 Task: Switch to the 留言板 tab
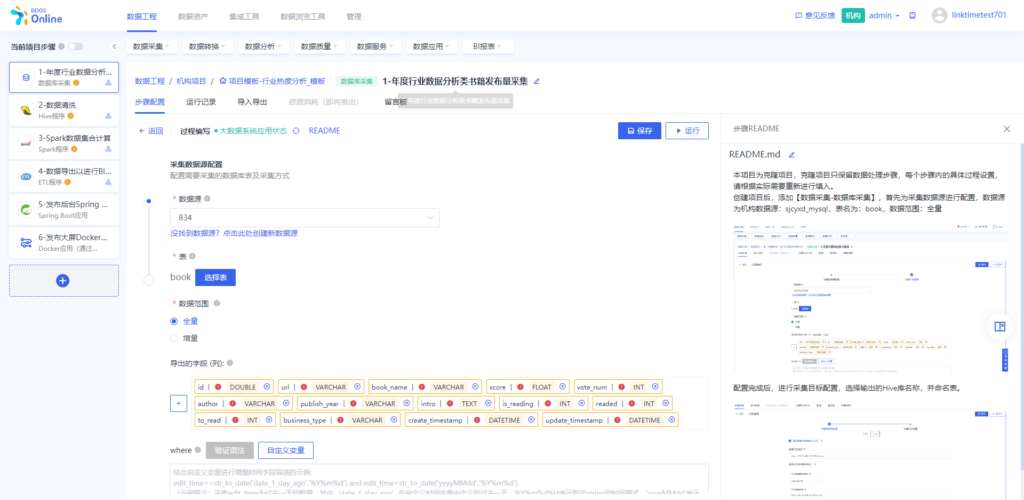click(396, 102)
